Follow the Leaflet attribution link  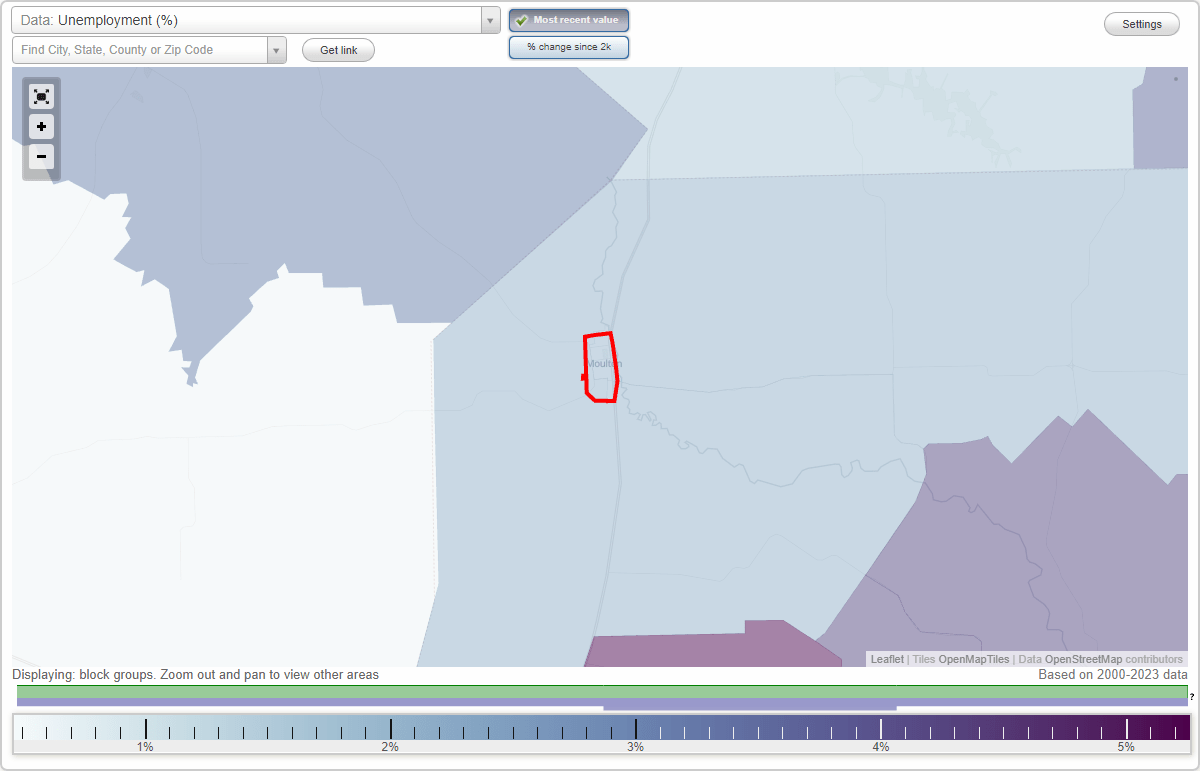coord(886,659)
